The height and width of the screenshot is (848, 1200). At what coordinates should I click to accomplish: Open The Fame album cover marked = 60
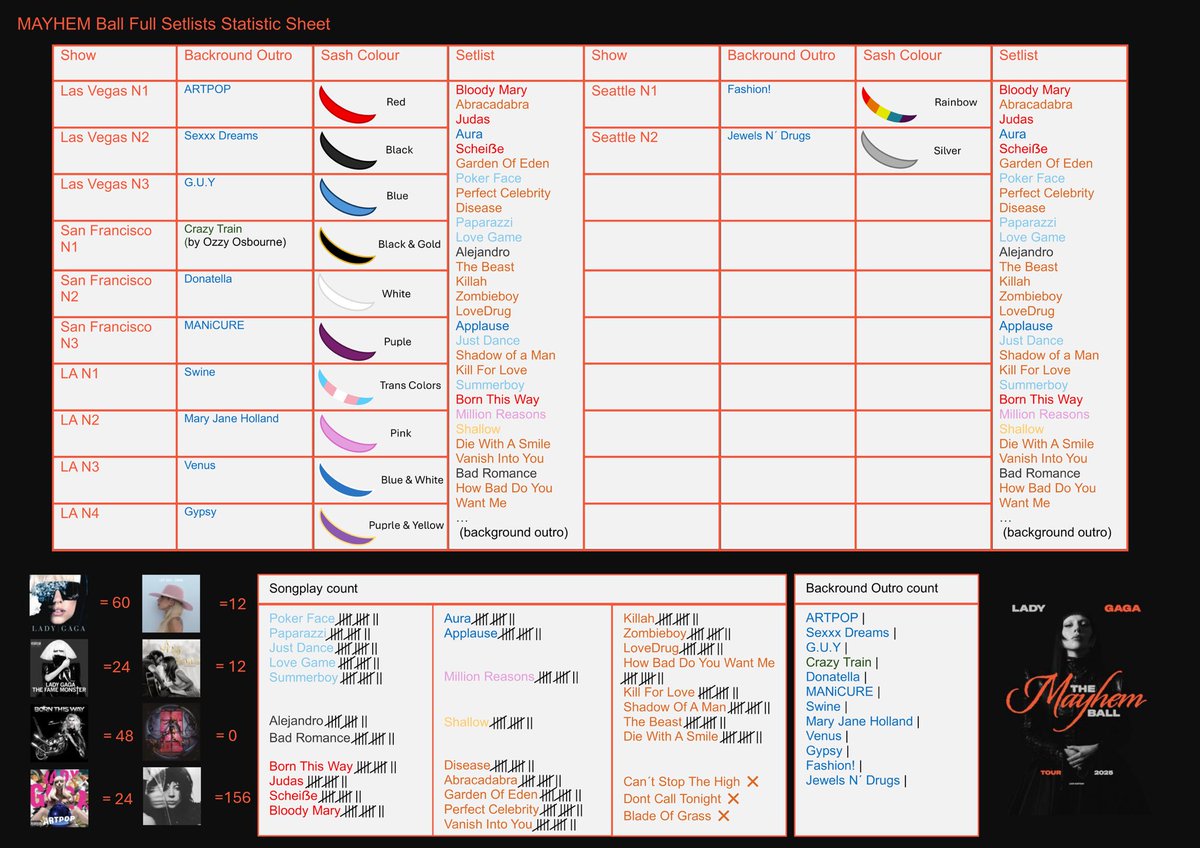coord(58,603)
